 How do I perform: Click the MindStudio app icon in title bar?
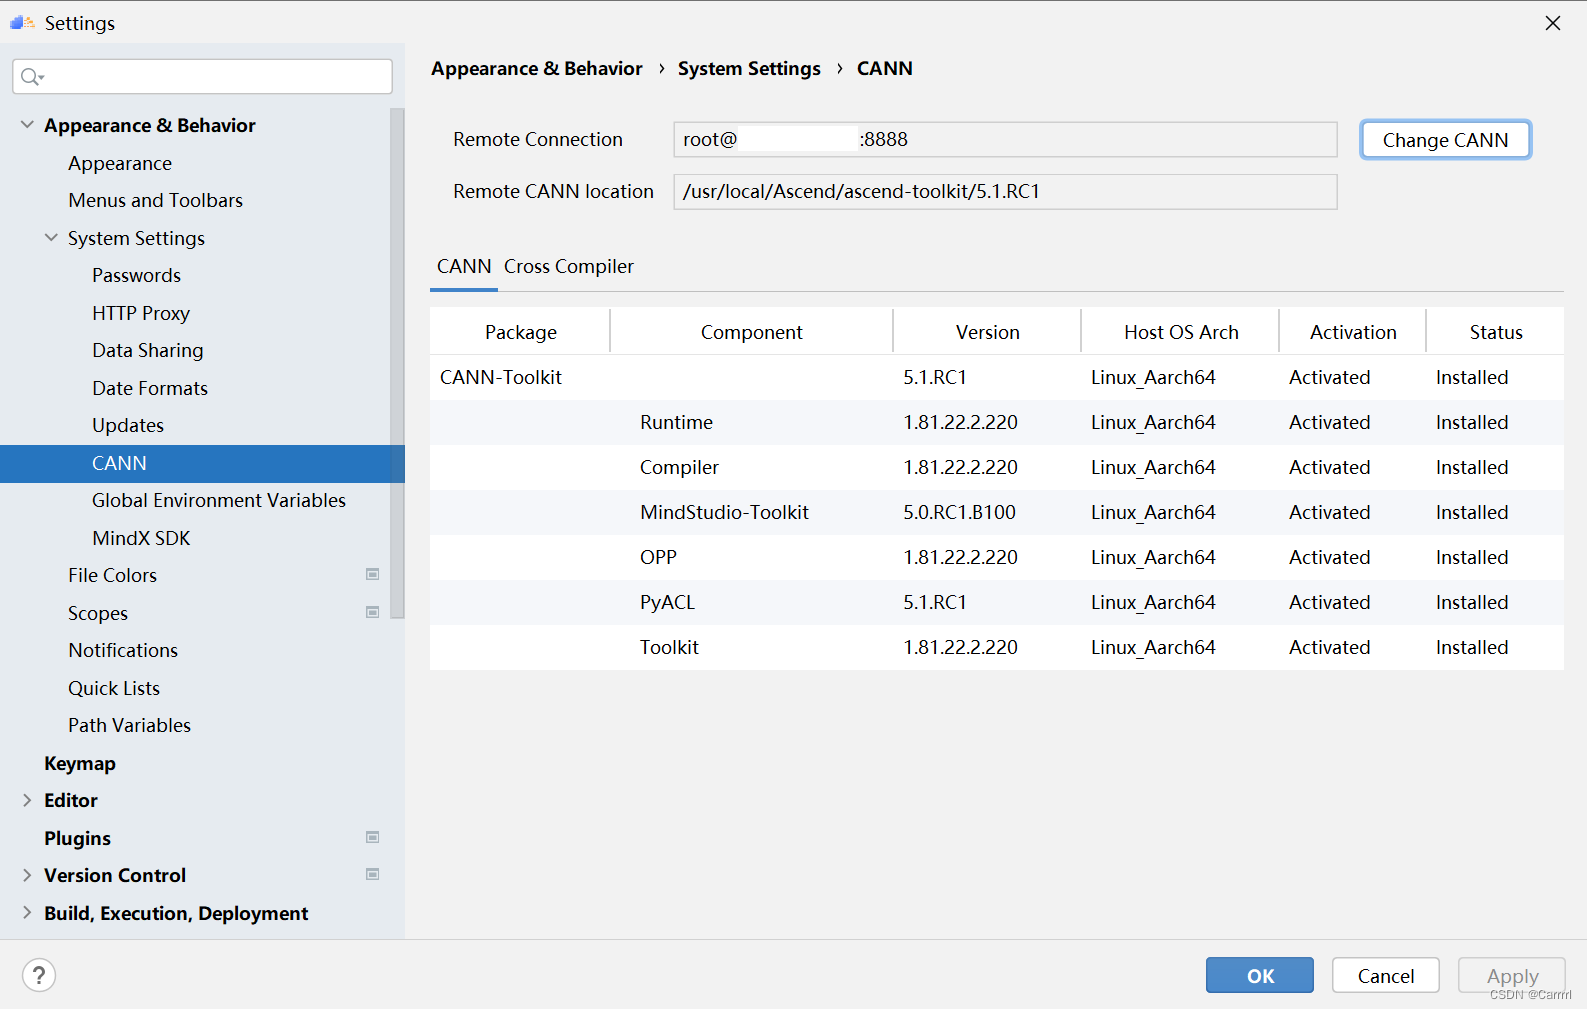coord(22,22)
